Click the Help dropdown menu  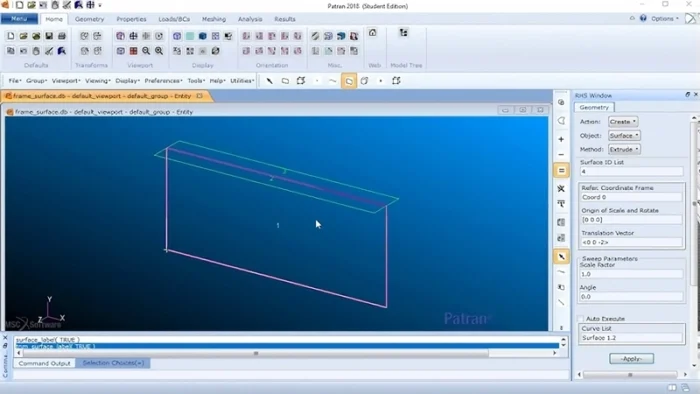217,81
